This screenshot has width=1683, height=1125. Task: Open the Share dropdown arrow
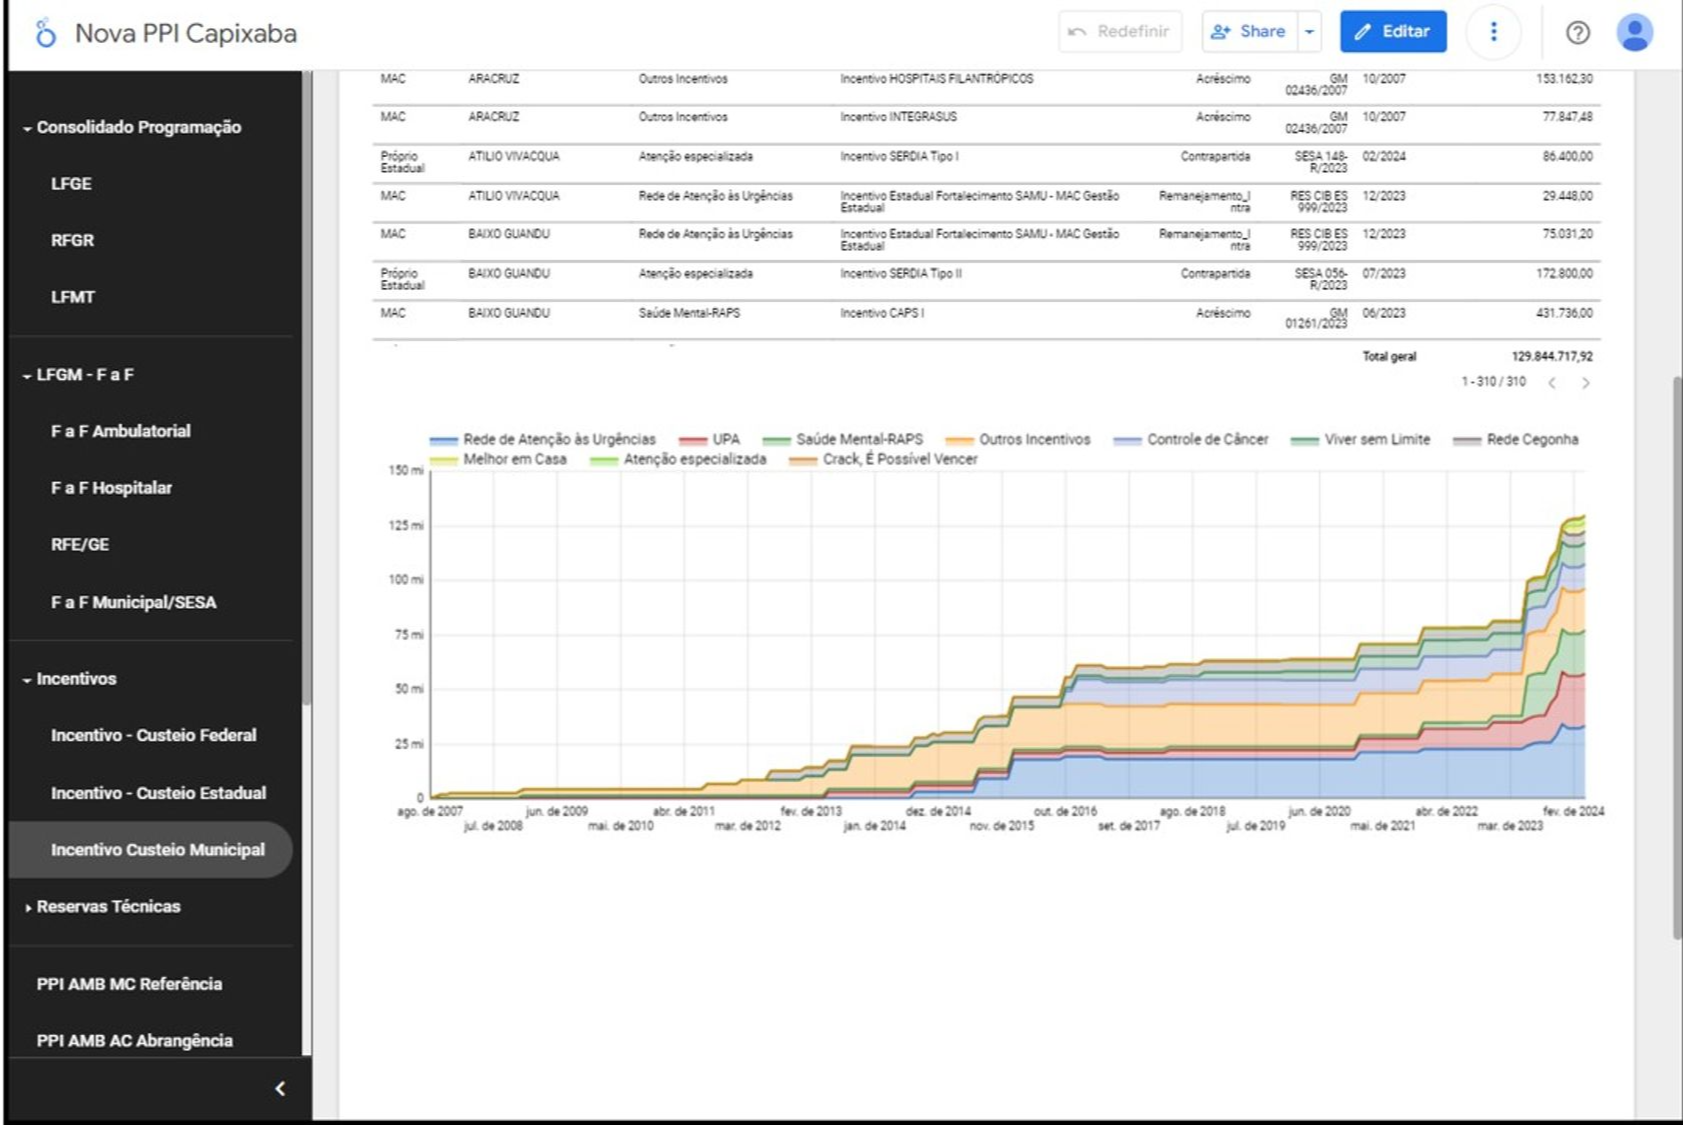pos(1309,32)
